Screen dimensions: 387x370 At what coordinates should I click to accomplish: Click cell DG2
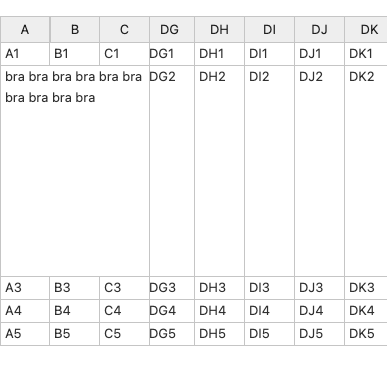[172, 171]
